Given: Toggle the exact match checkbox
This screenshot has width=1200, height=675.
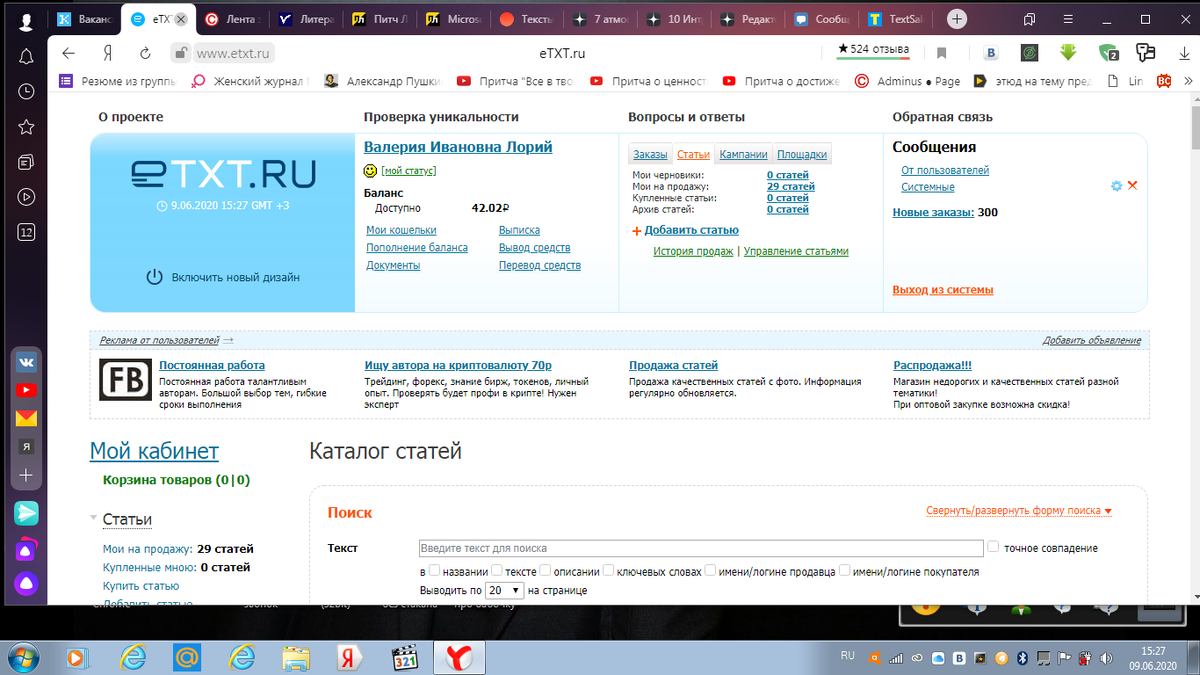Looking at the screenshot, I should [993, 547].
